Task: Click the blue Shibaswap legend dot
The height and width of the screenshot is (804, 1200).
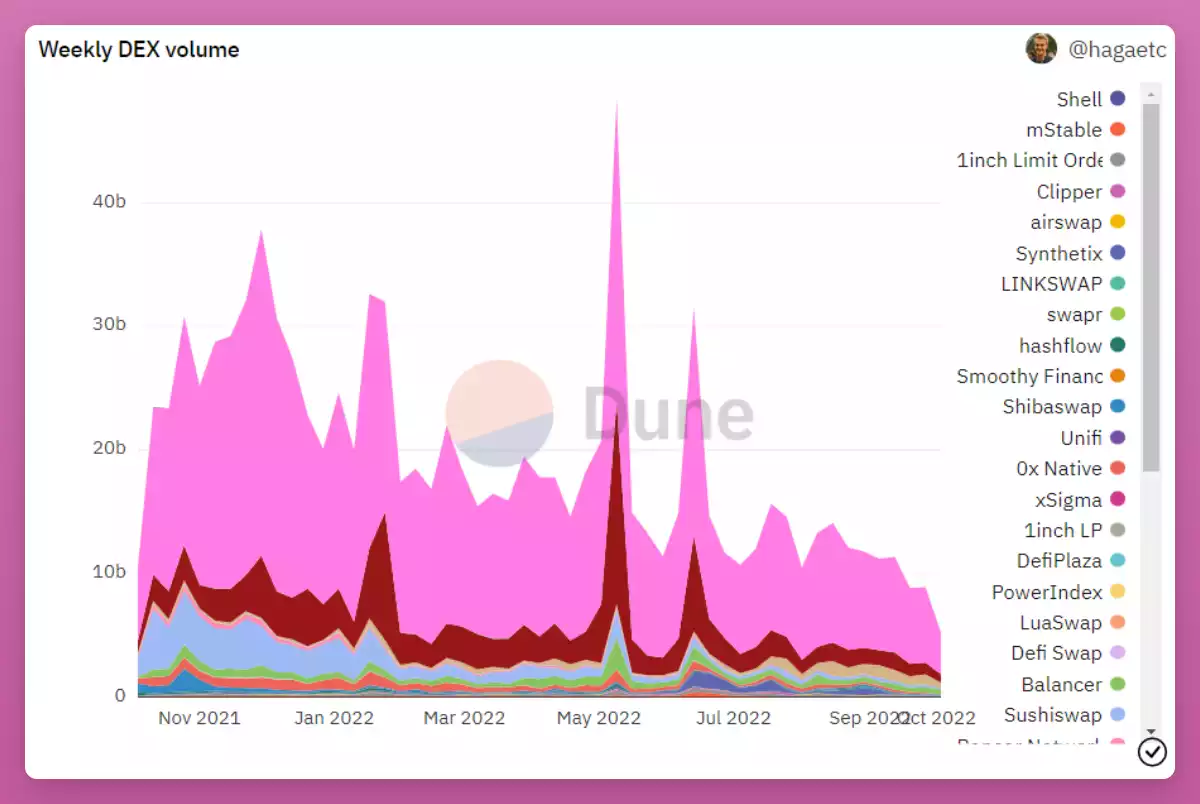Action: pyautogui.click(x=1118, y=407)
